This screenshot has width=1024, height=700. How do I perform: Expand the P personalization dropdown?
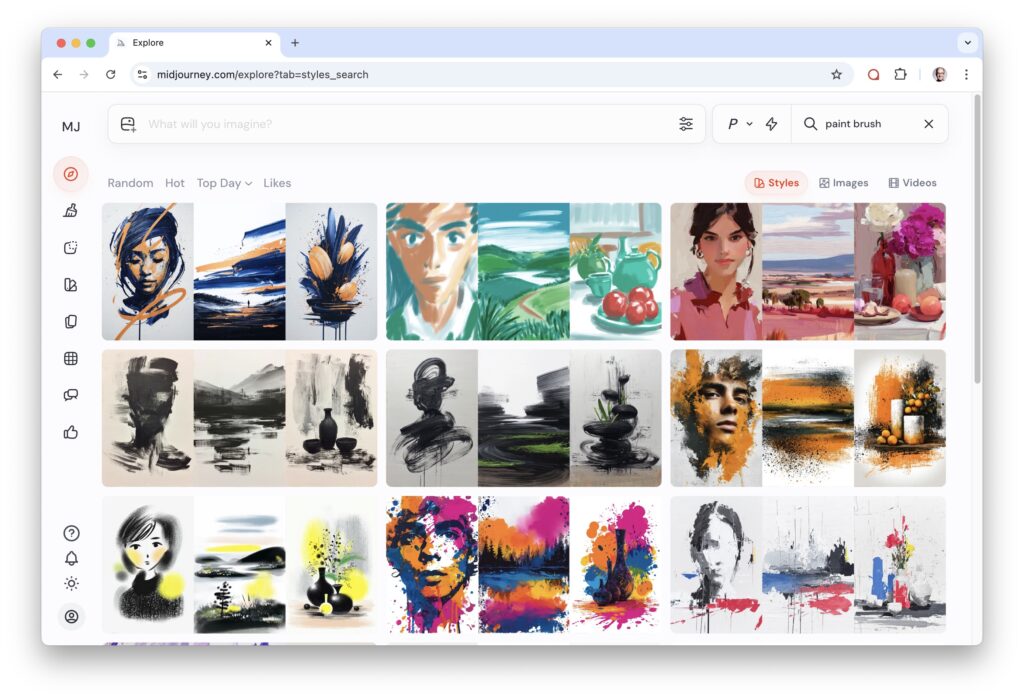pyautogui.click(x=739, y=124)
